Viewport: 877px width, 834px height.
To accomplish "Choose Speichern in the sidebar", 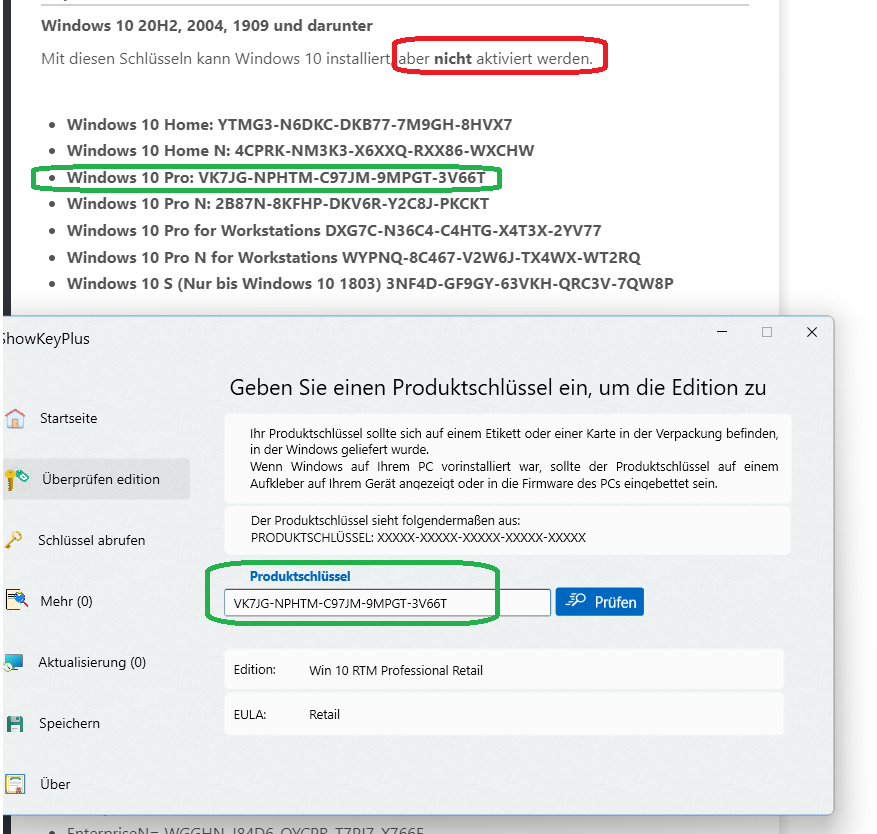I will click(69, 723).
